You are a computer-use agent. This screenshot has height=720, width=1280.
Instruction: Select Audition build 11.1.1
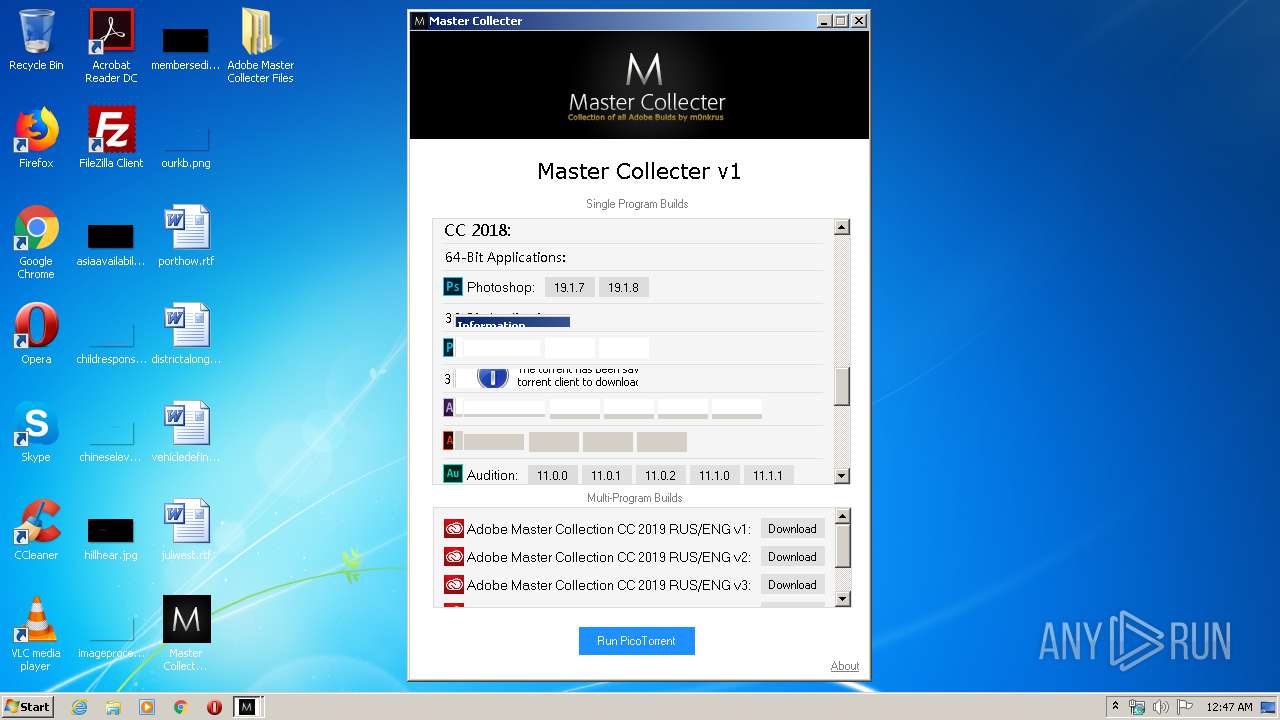(768, 475)
